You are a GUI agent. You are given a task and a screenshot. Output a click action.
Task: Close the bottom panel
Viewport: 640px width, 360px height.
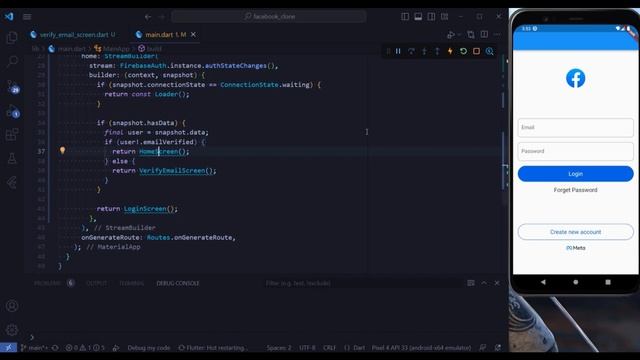[x=497, y=283]
